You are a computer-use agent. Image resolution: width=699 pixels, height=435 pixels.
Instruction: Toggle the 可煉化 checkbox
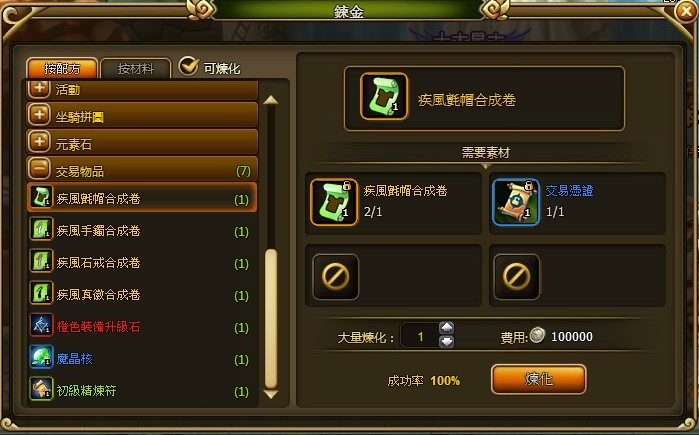(189, 66)
